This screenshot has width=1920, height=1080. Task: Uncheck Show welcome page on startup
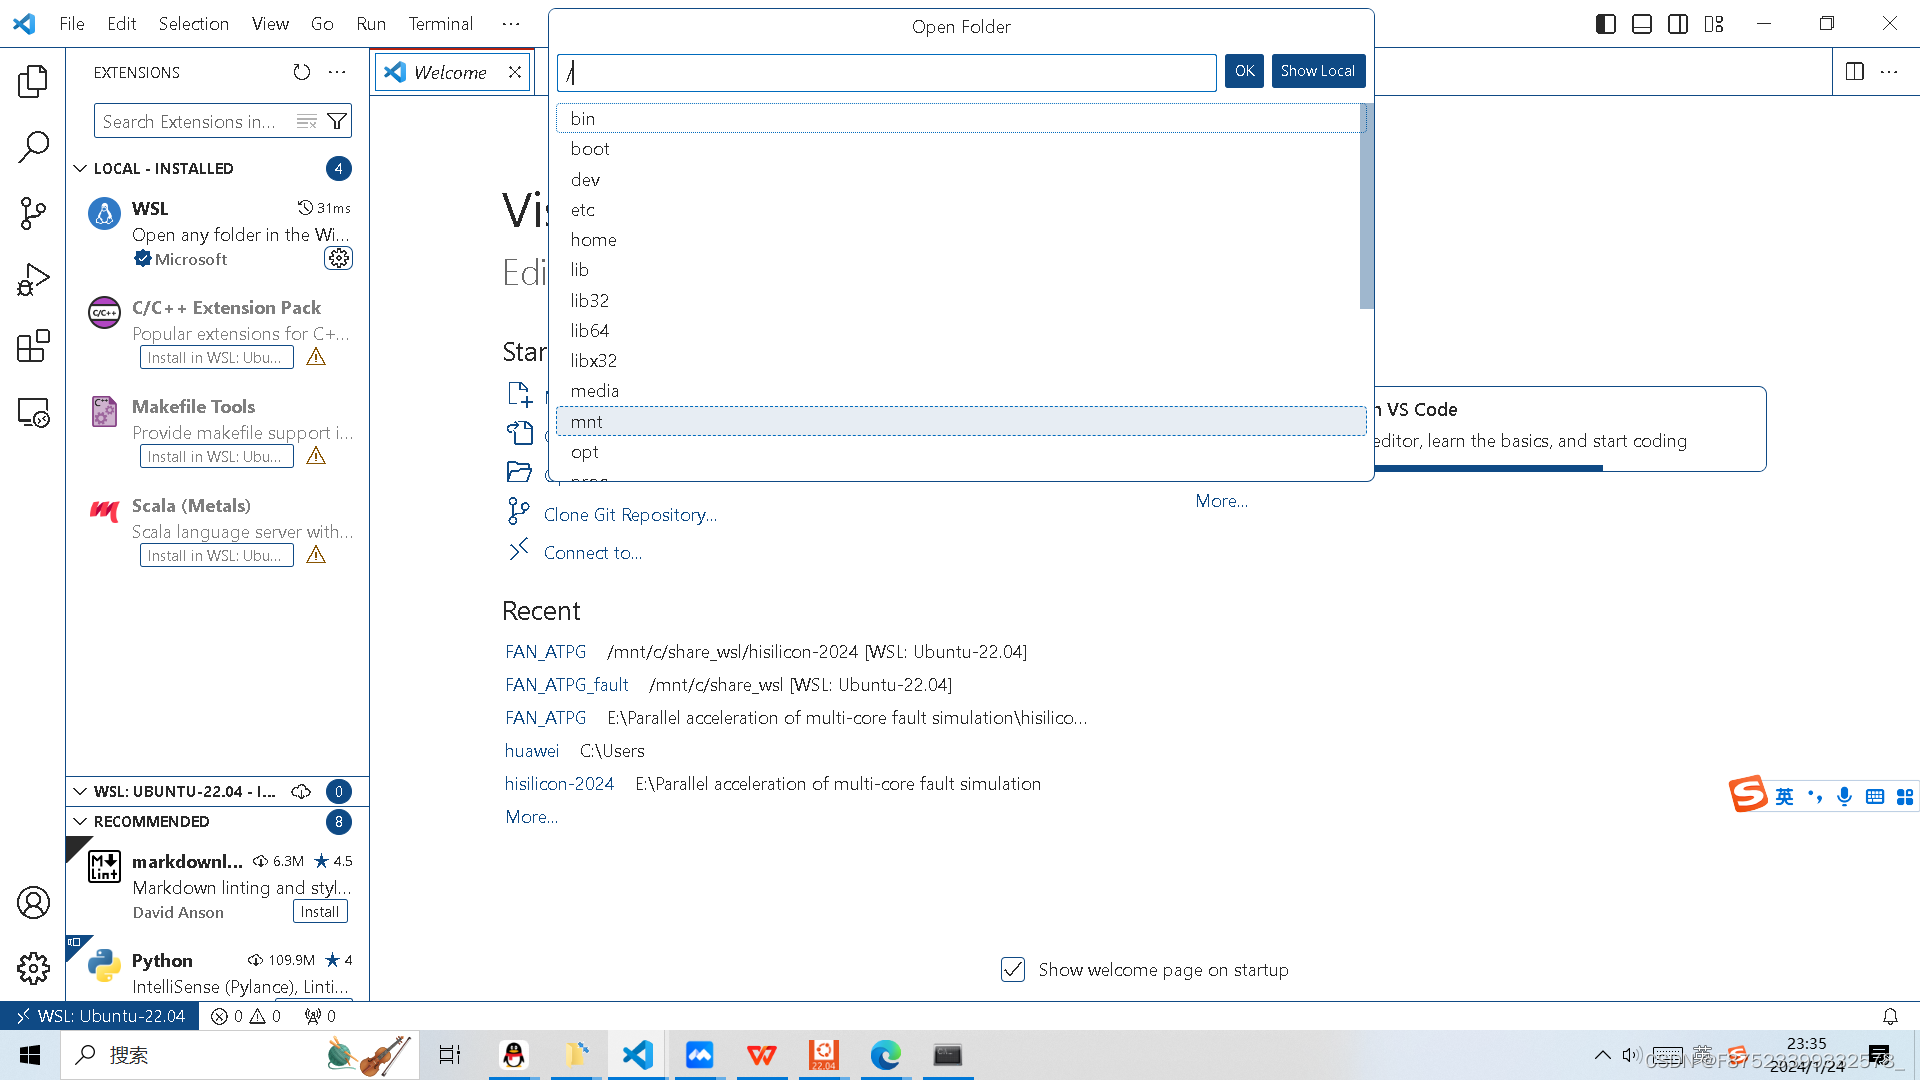(1013, 969)
